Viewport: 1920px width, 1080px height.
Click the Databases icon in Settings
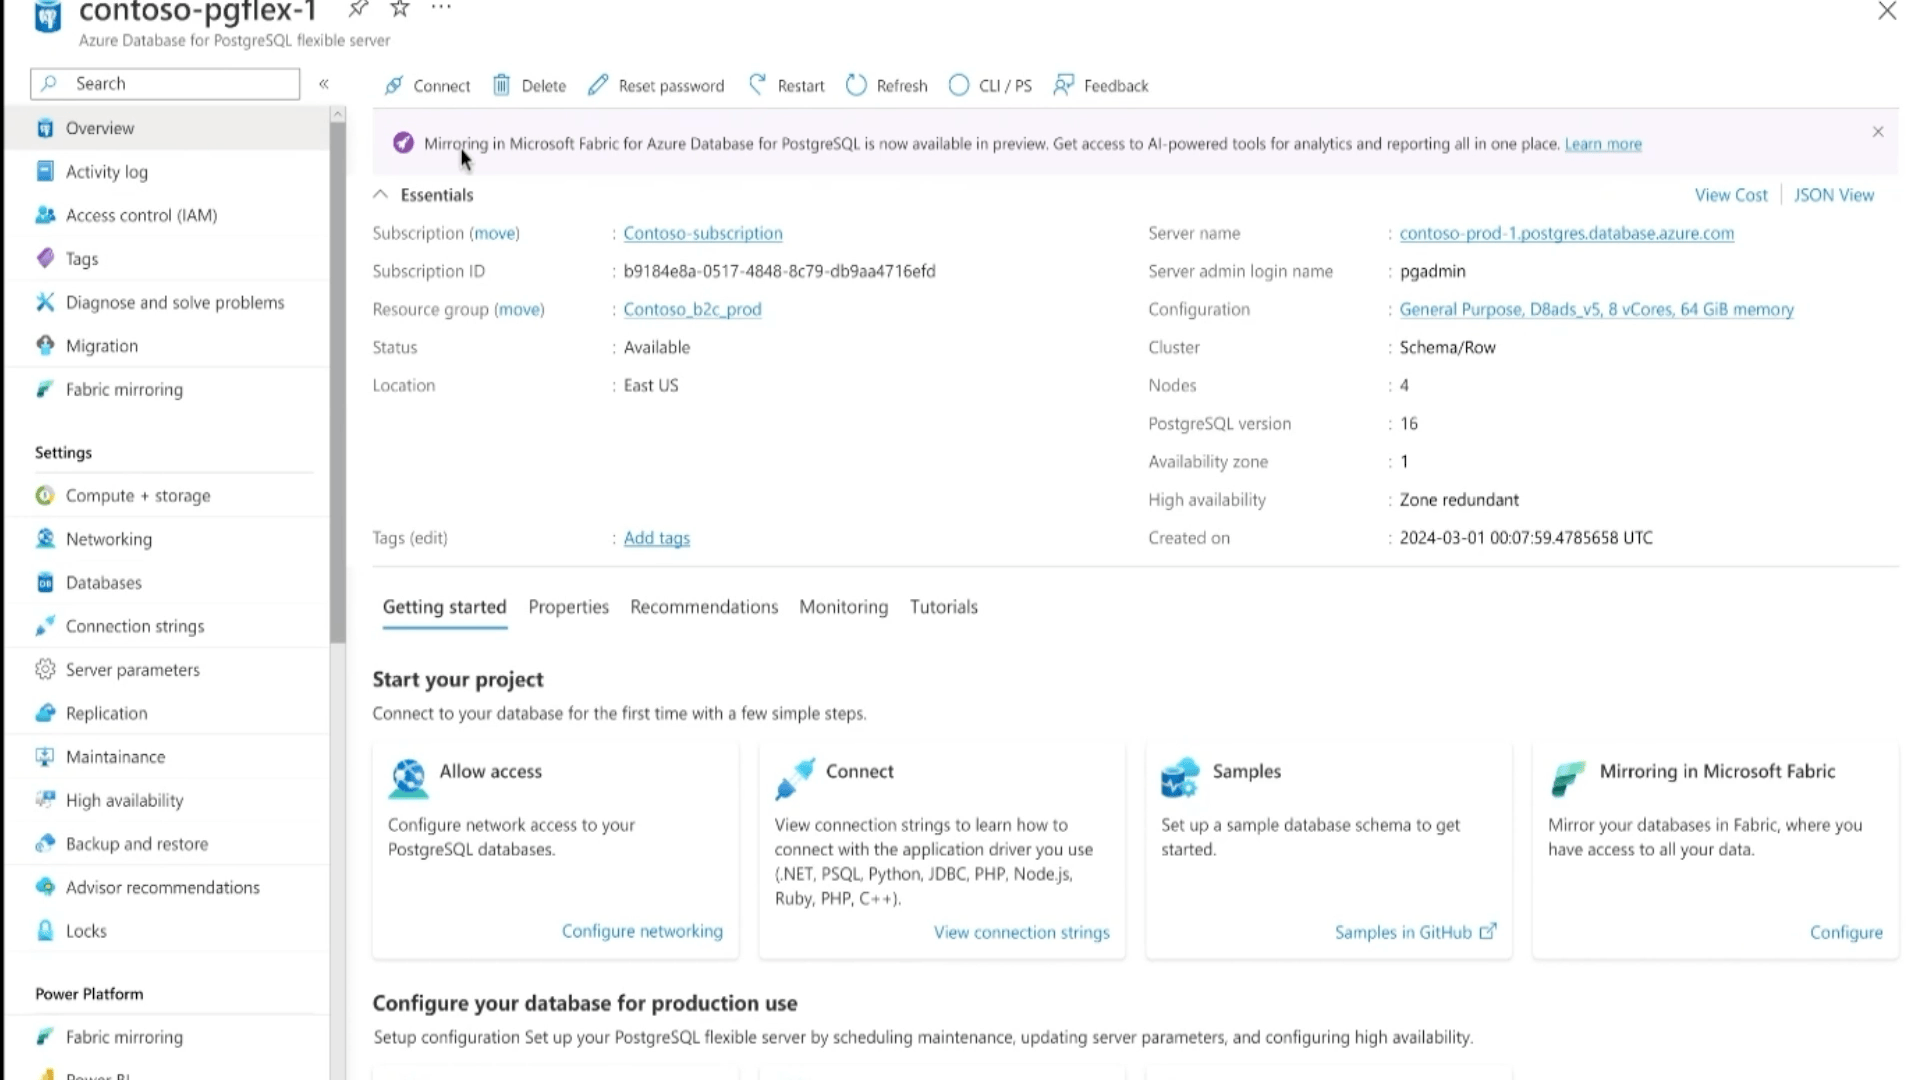pos(45,582)
